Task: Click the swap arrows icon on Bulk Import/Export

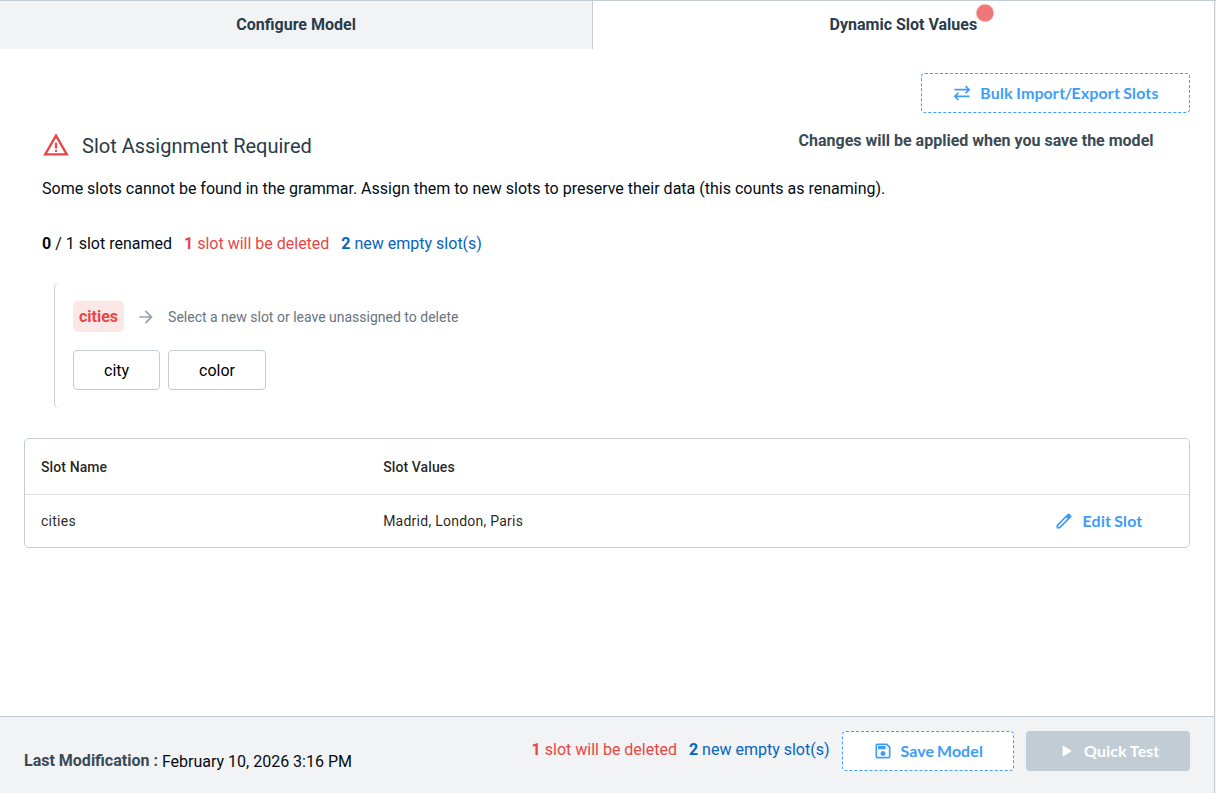Action: tap(962, 93)
